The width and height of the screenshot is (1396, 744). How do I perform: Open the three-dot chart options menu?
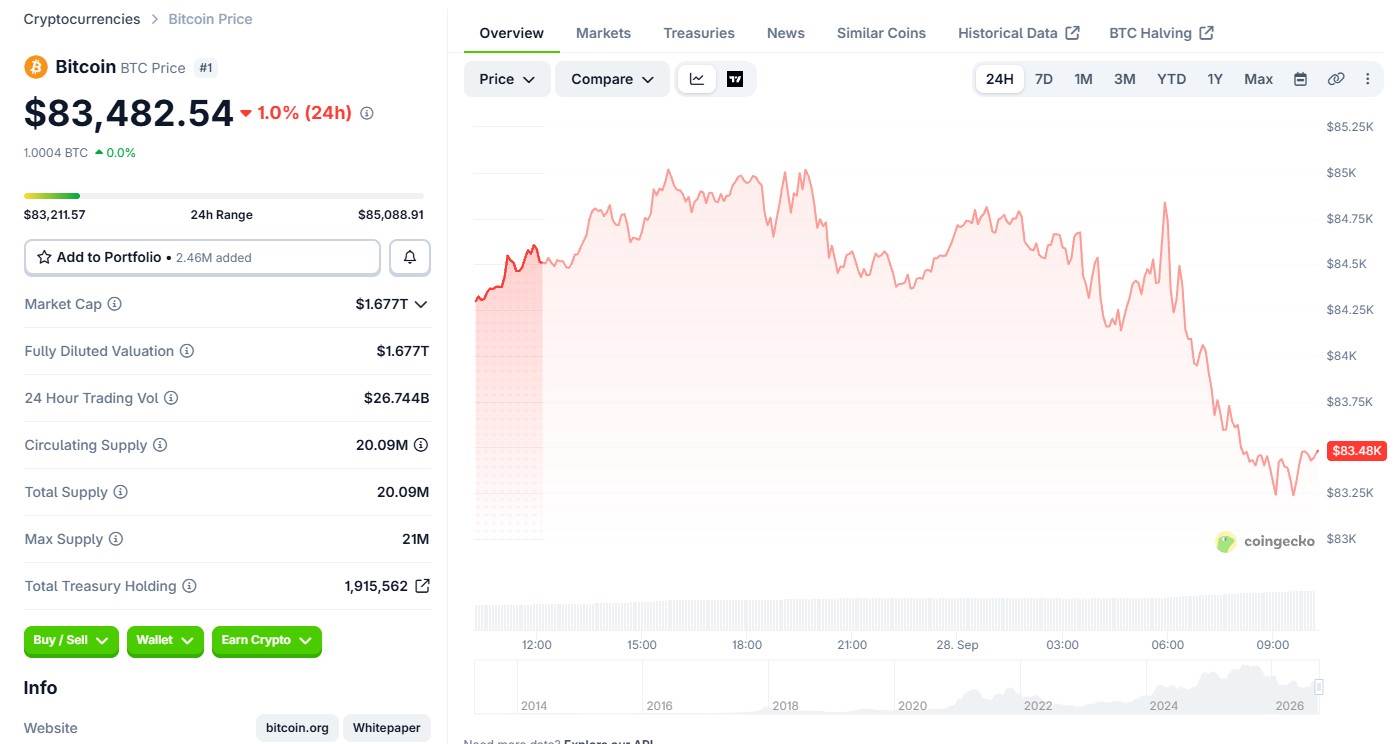click(x=1368, y=79)
